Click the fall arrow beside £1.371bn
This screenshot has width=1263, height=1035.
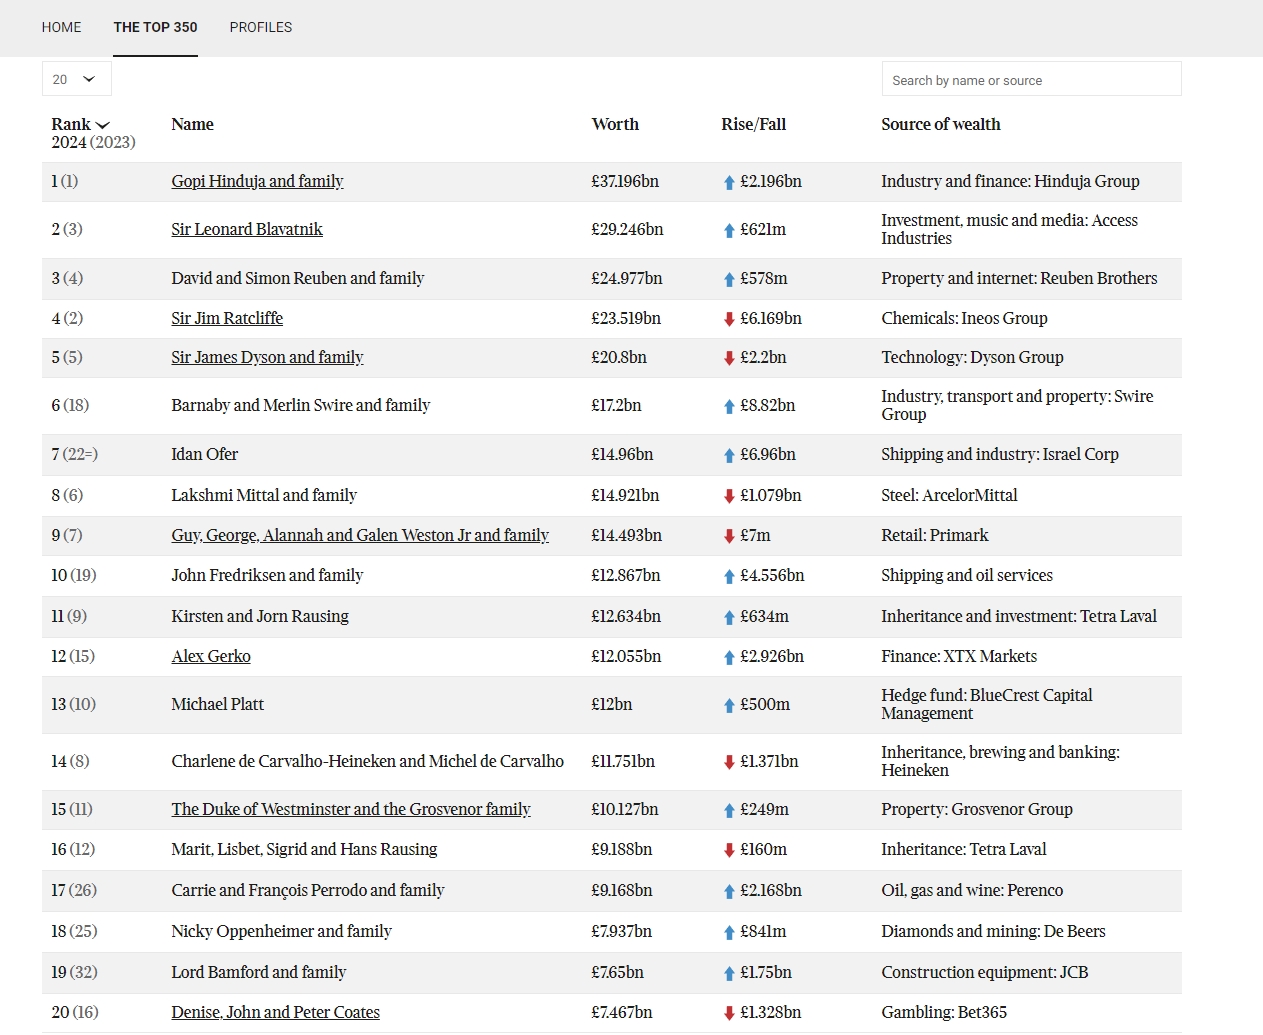(x=729, y=762)
